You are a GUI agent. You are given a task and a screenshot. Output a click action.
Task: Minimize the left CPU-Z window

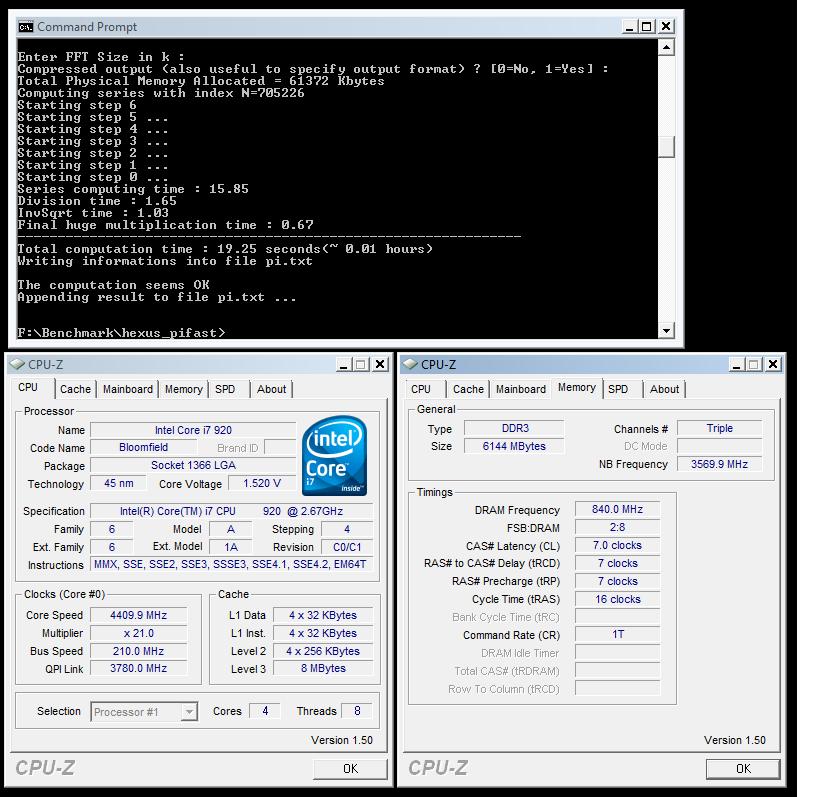point(343,365)
